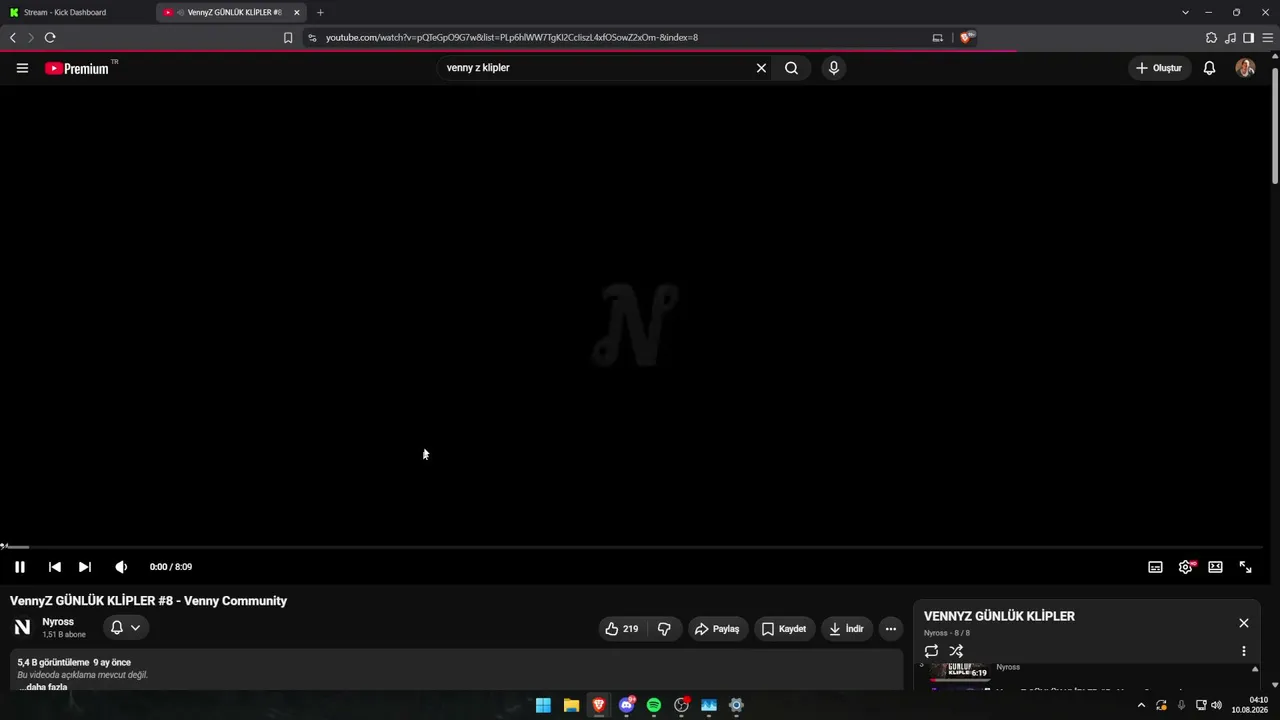The height and width of the screenshot is (720, 1280).
Task: Open the media control music-note icon
Action: click(1230, 38)
